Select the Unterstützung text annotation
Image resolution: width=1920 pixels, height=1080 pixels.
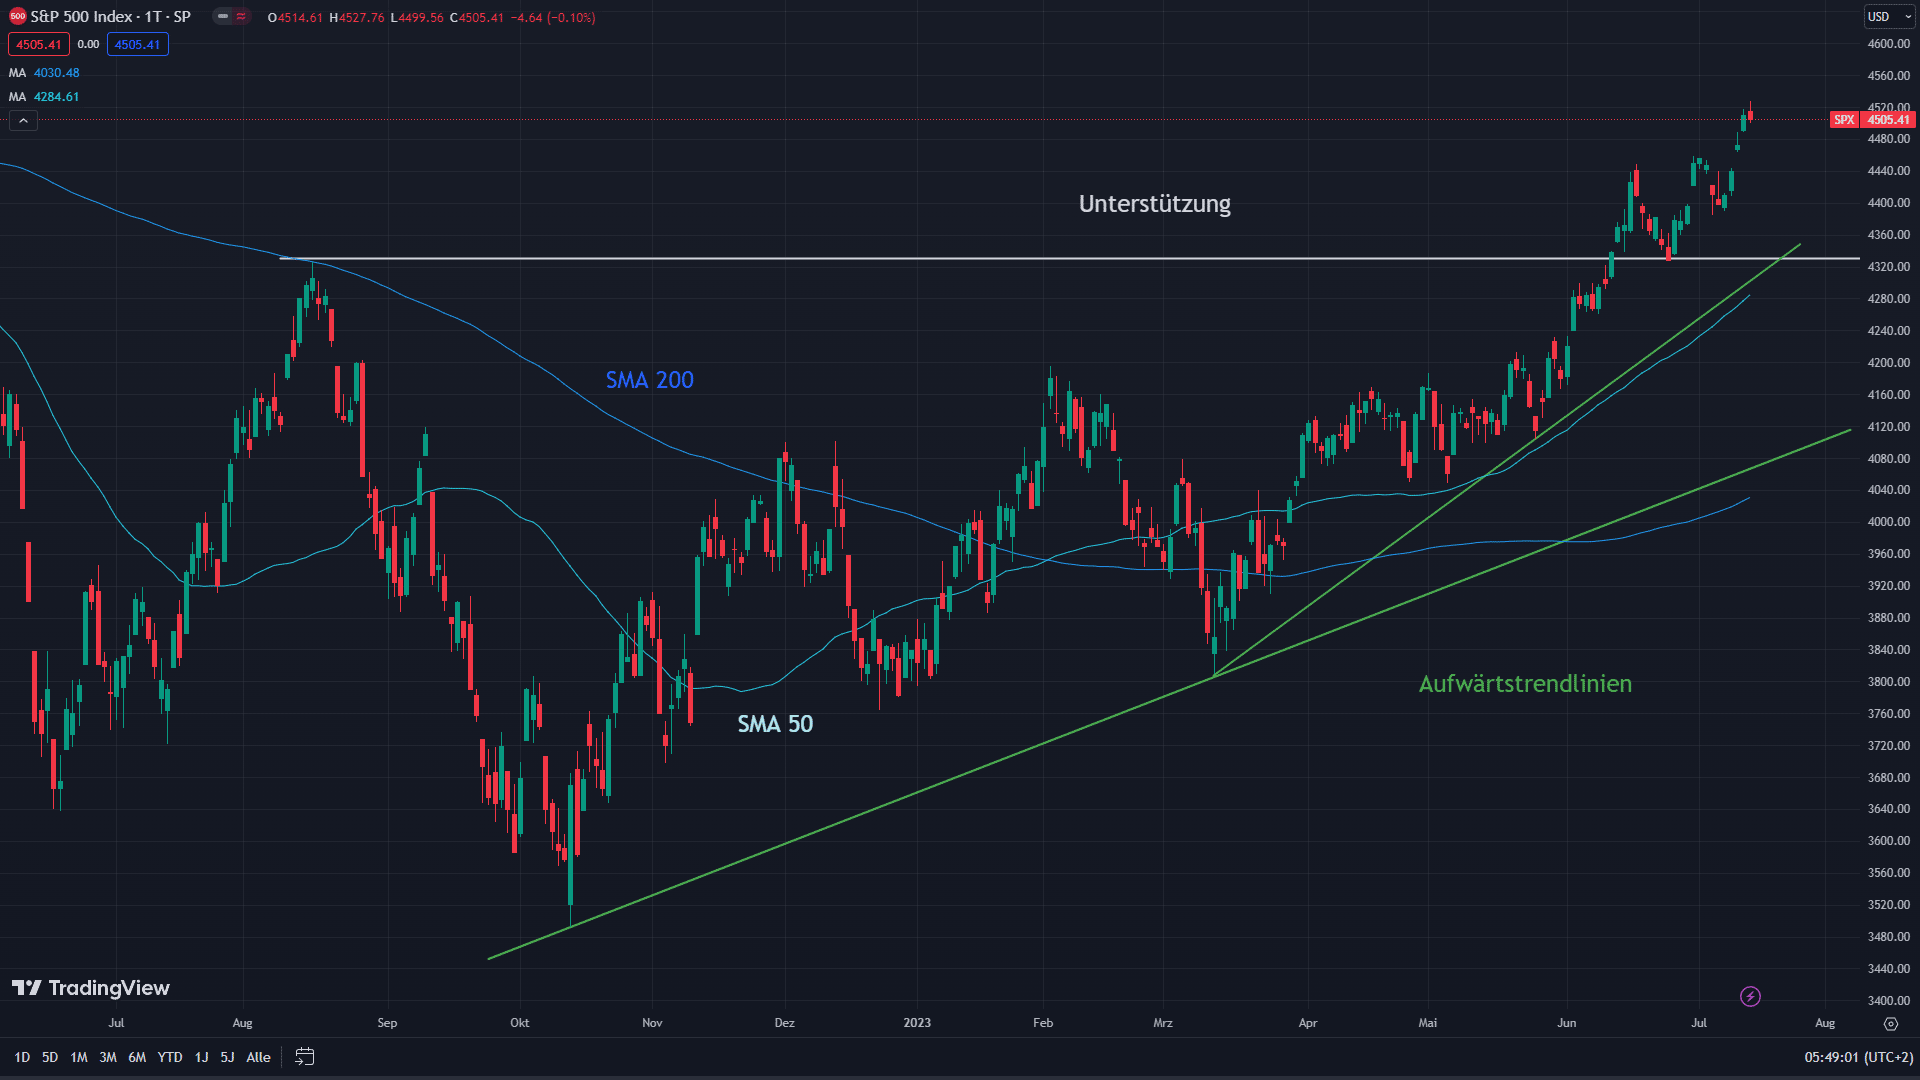1155,204
